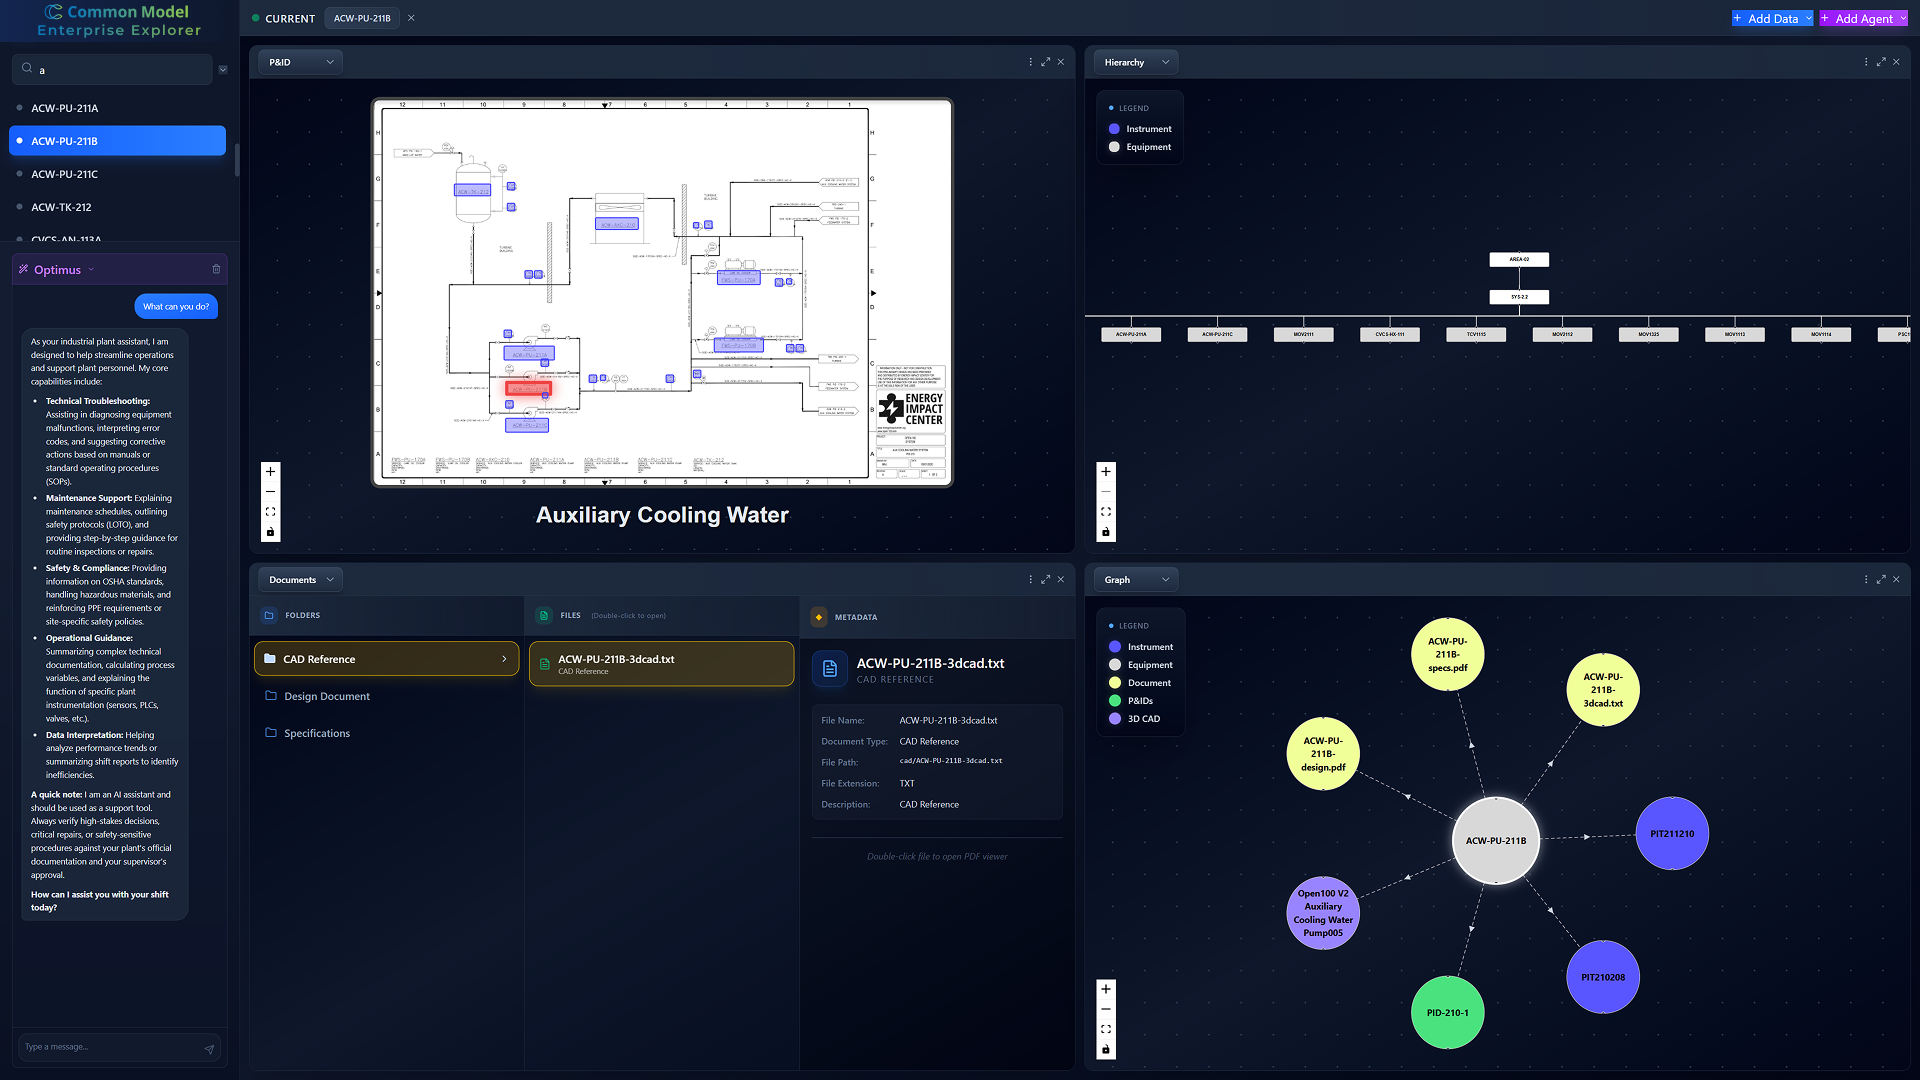The height and width of the screenshot is (1080, 1920).
Task: Delete the Optimus chat using the trash icon
Action: (216, 269)
